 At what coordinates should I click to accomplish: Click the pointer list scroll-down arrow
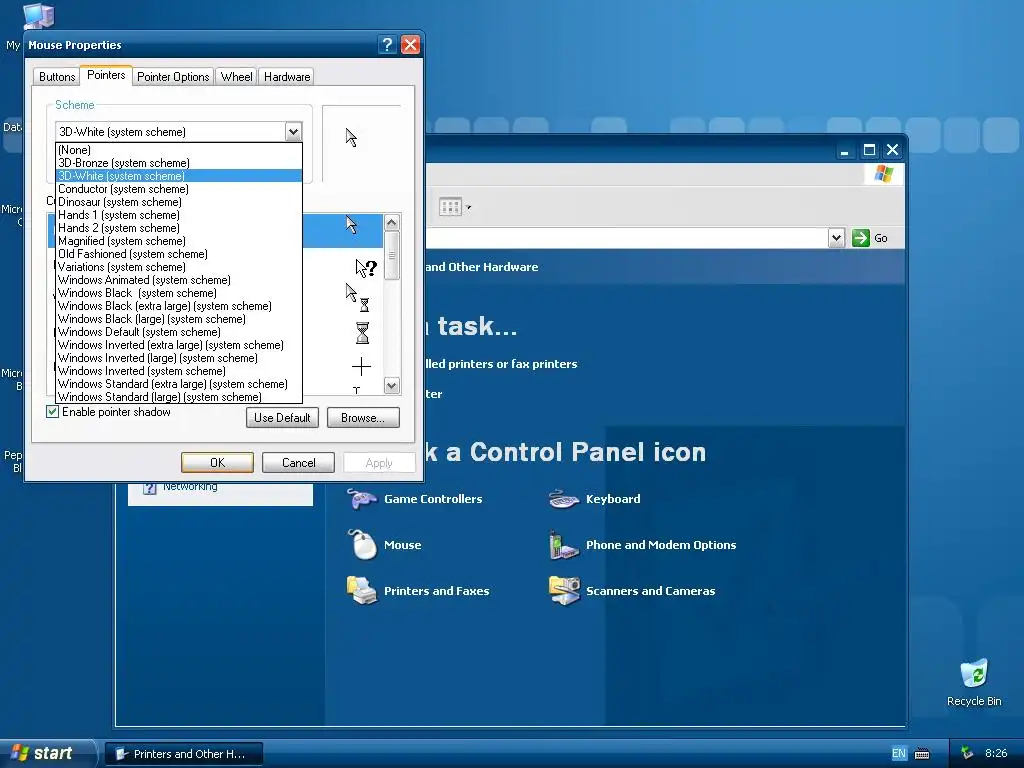coord(392,385)
